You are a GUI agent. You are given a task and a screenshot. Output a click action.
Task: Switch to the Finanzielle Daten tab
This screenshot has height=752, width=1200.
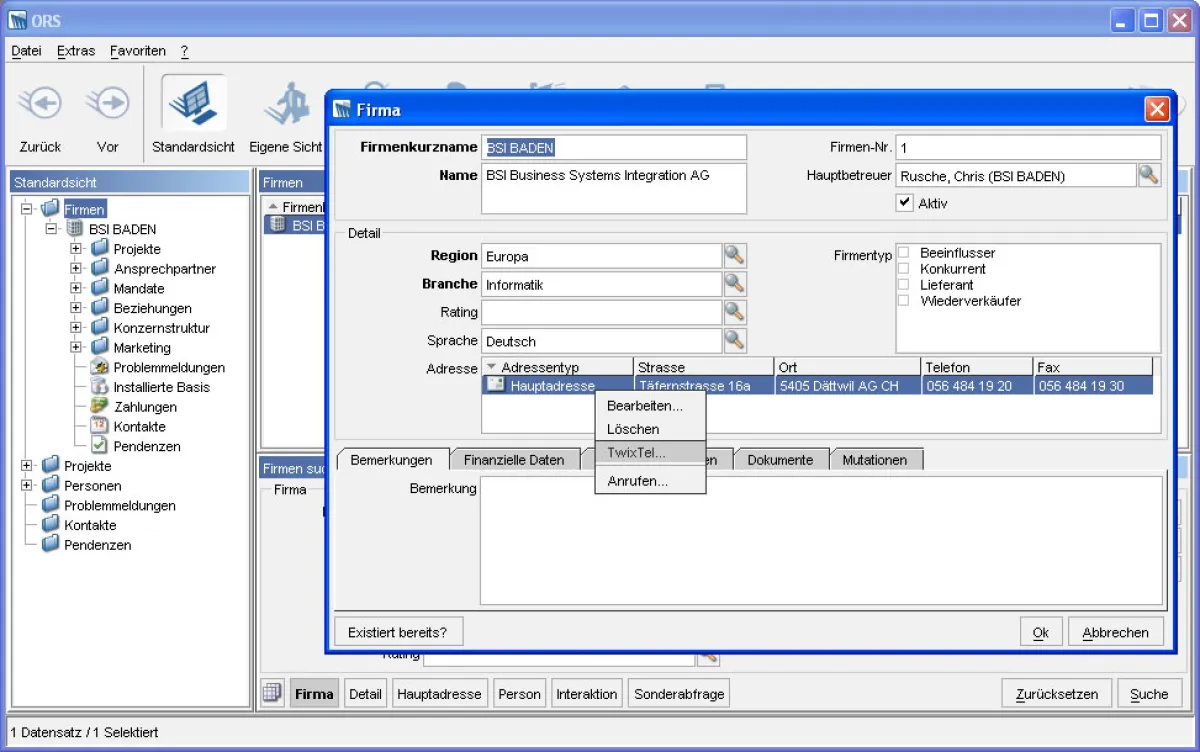pyautogui.click(x=515, y=459)
